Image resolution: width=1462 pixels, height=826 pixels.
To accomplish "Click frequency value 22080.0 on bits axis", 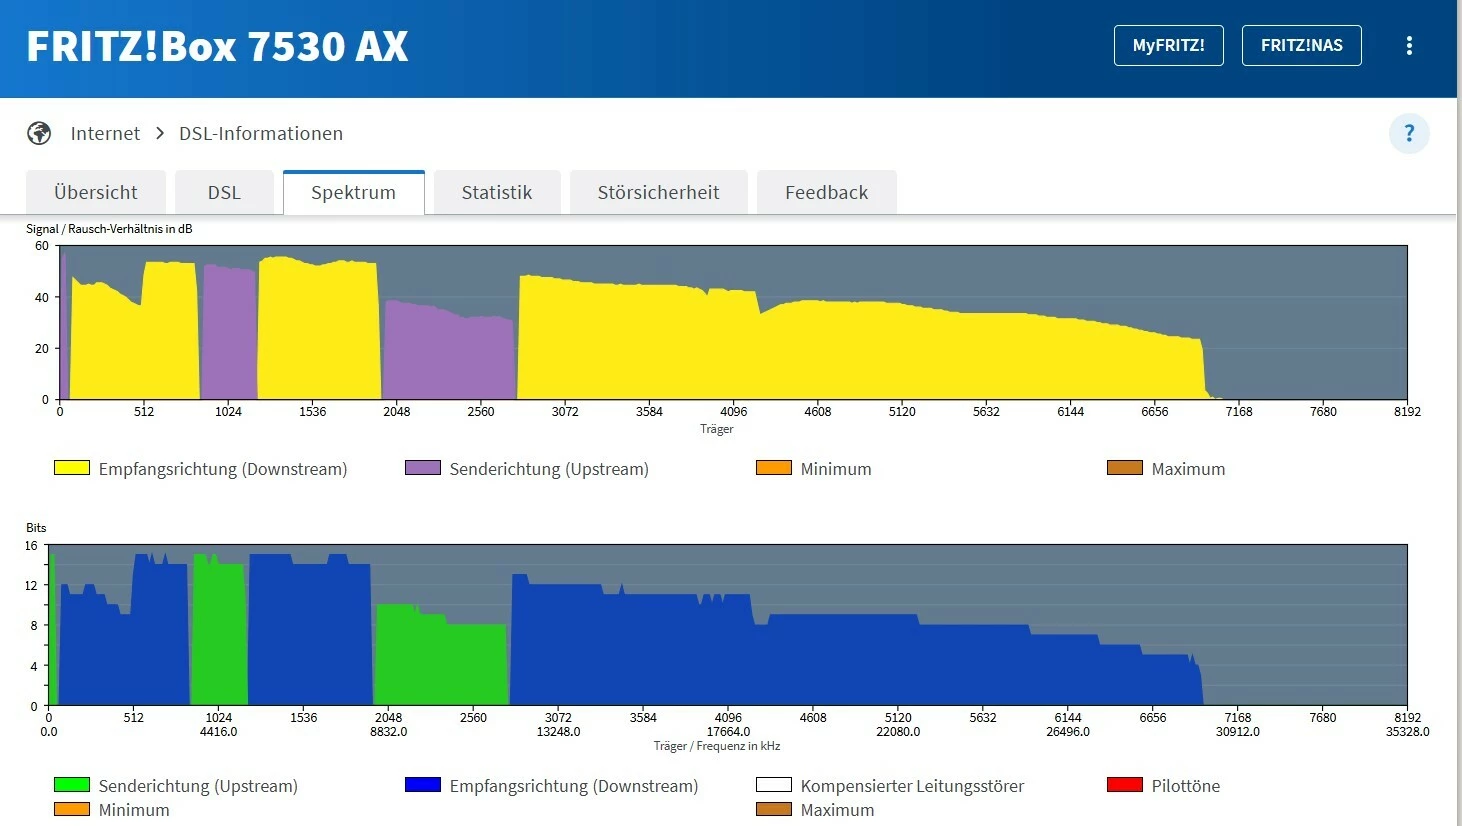I will pos(898,732).
